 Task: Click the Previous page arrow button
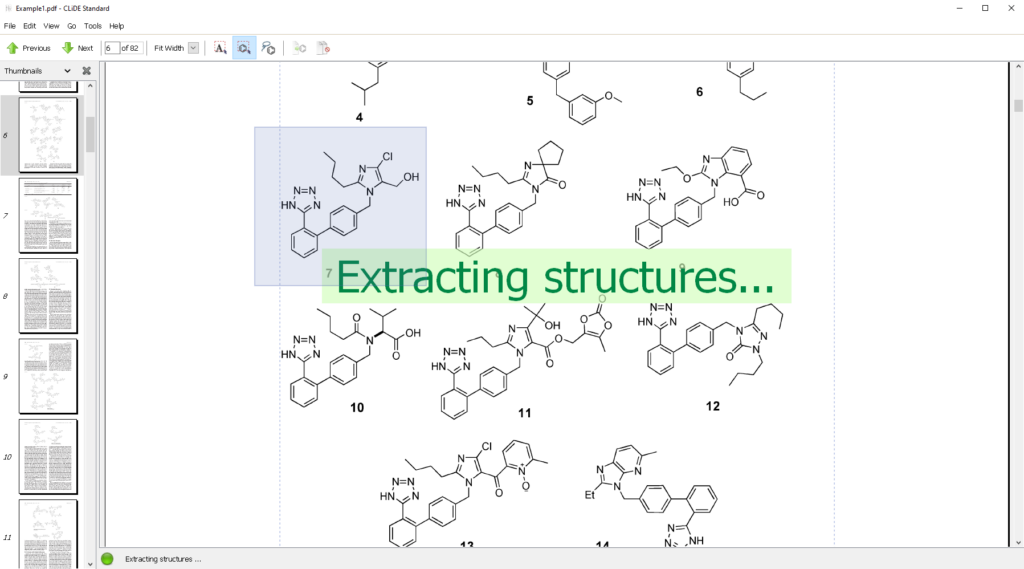click(x=28, y=48)
